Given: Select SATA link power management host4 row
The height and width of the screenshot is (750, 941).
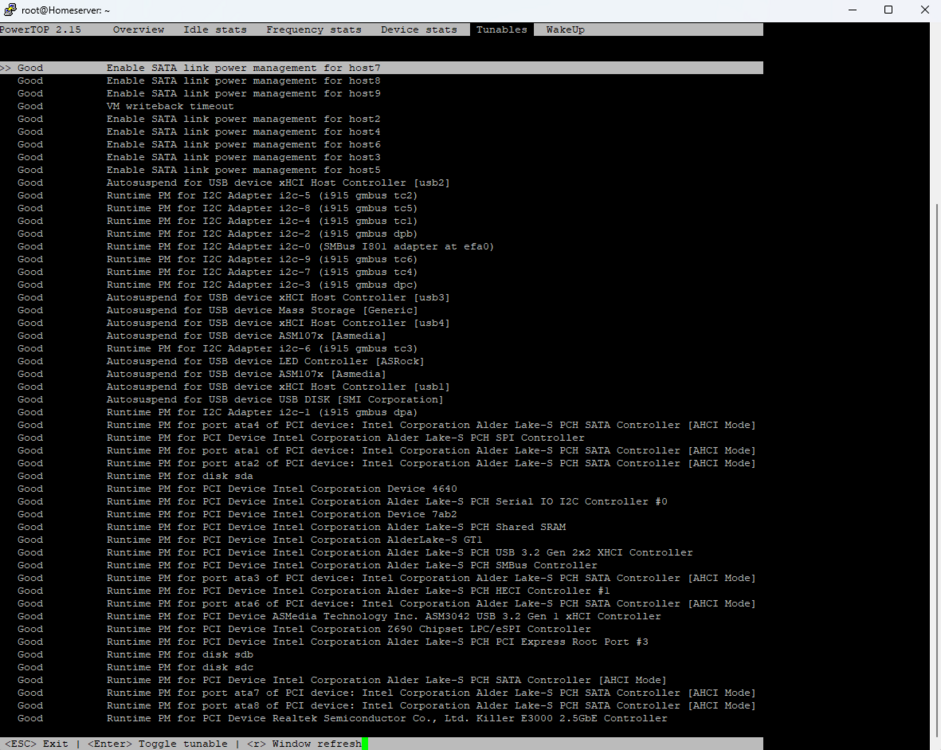Looking at the screenshot, I should (x=199, y=131).
